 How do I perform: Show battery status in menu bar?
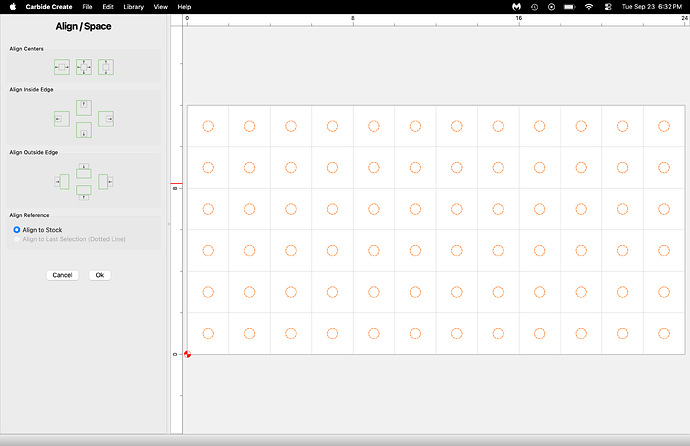(570, 7)
